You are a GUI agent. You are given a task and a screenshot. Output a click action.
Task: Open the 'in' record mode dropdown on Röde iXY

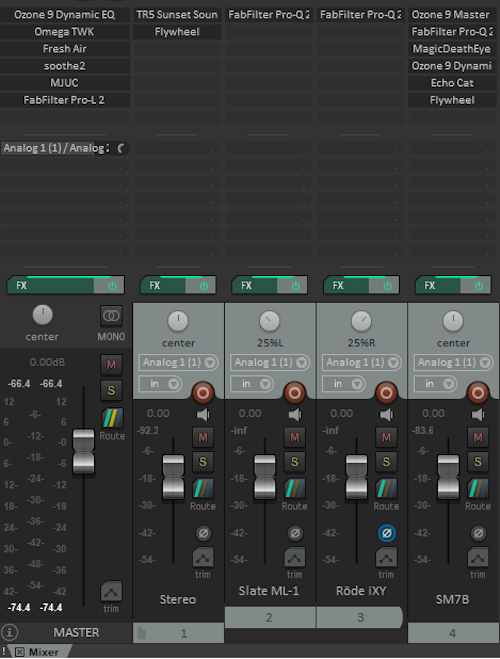click(x=343, y=384)
